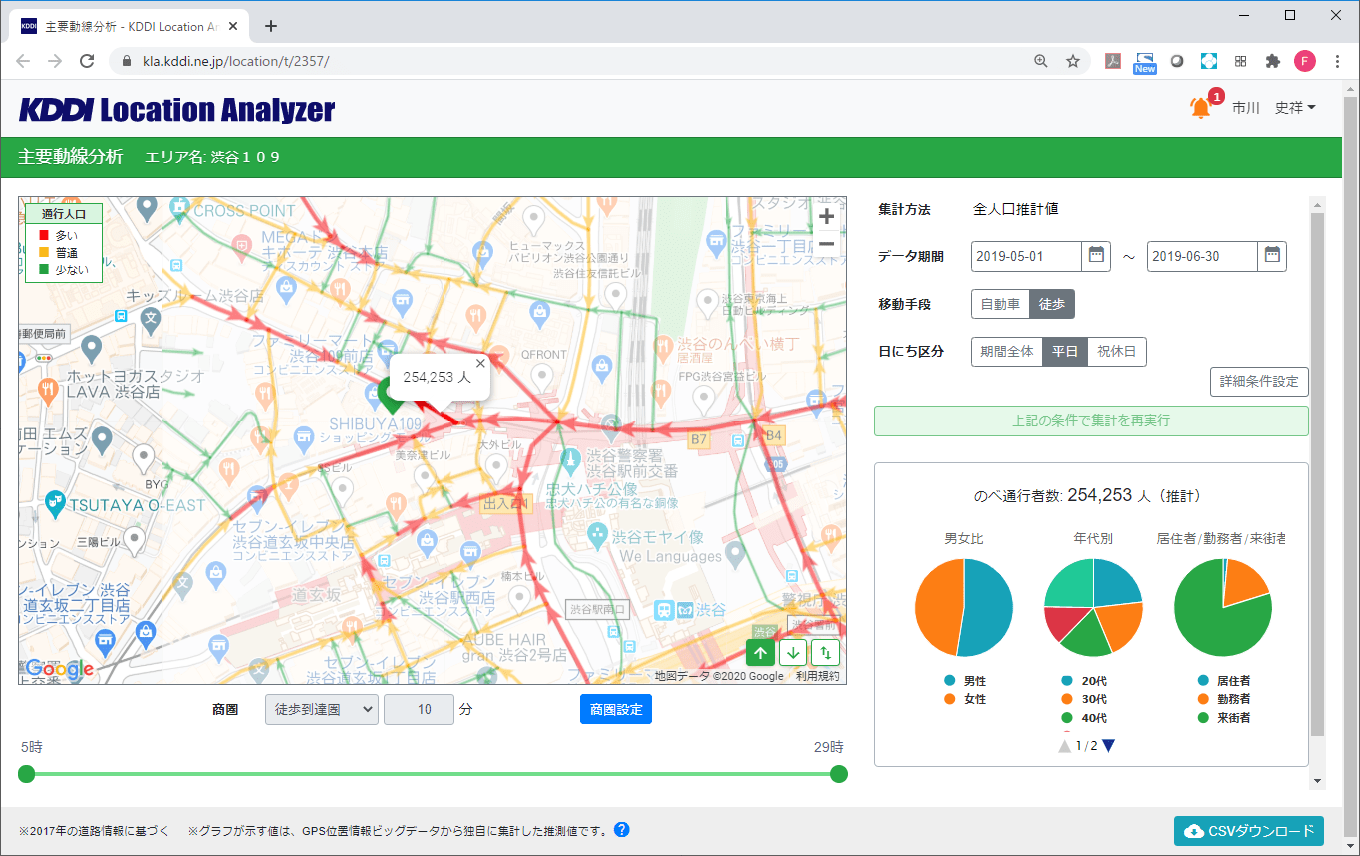Reload the browser page
The height and width of the screenshot is (856, 1360).
point(87,61)
